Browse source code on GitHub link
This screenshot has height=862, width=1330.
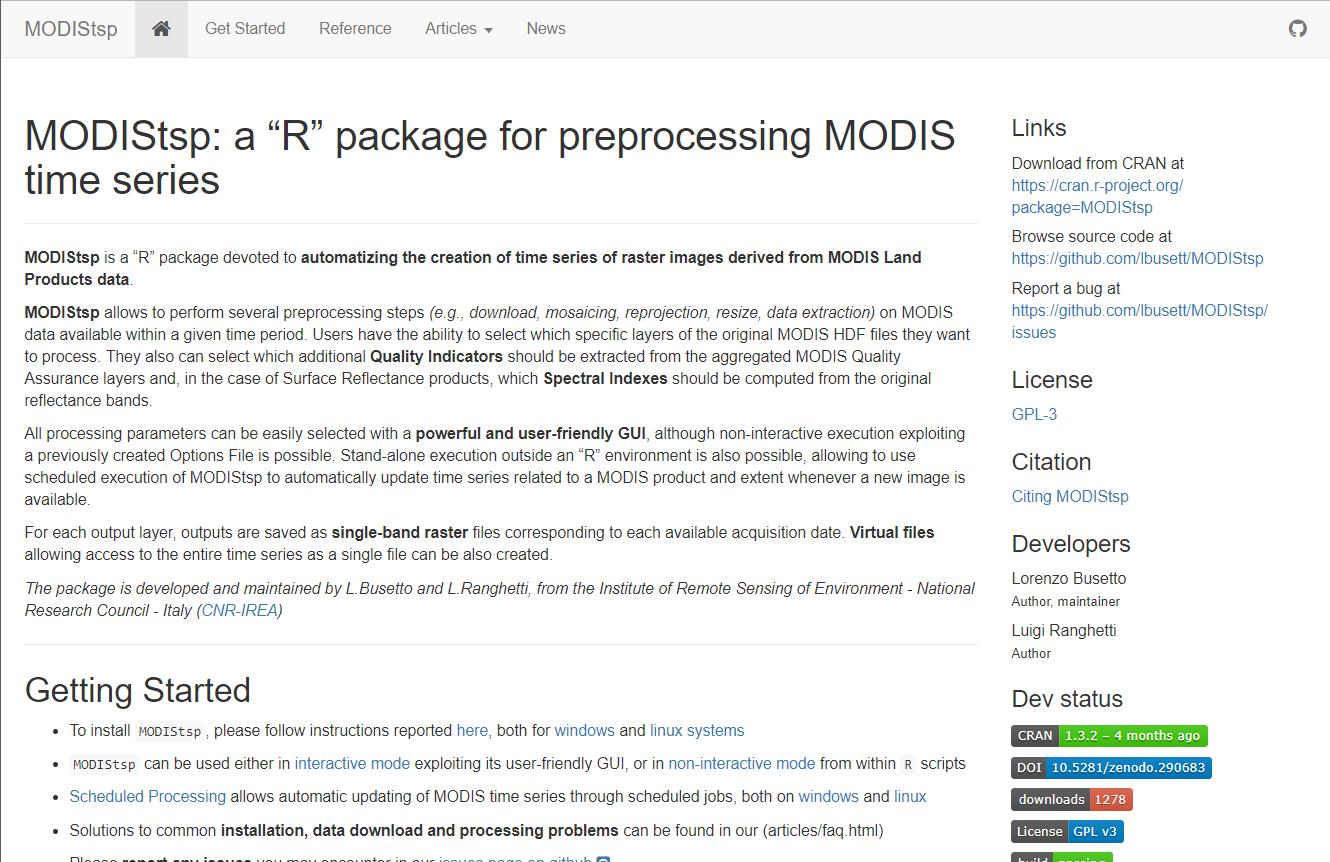point(1137,259)
